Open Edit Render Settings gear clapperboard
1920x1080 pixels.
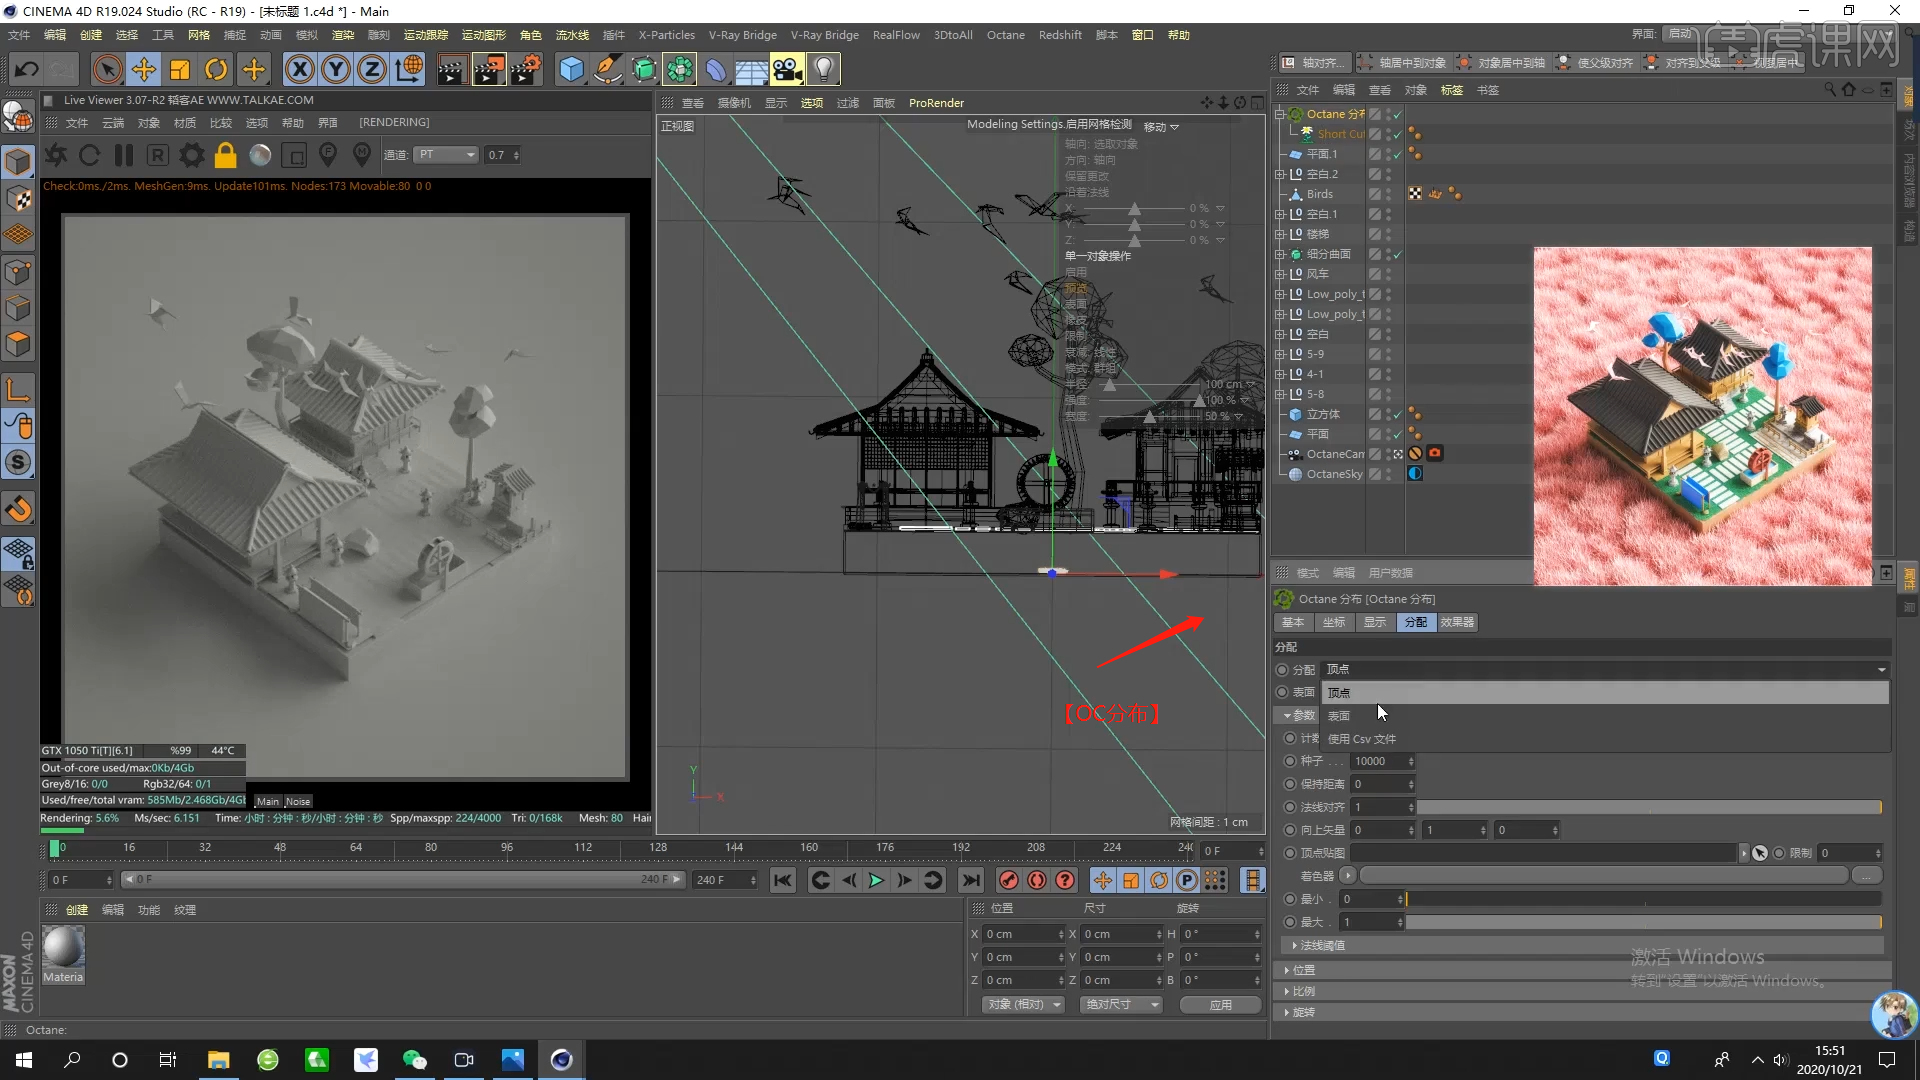tap(526, 69)
